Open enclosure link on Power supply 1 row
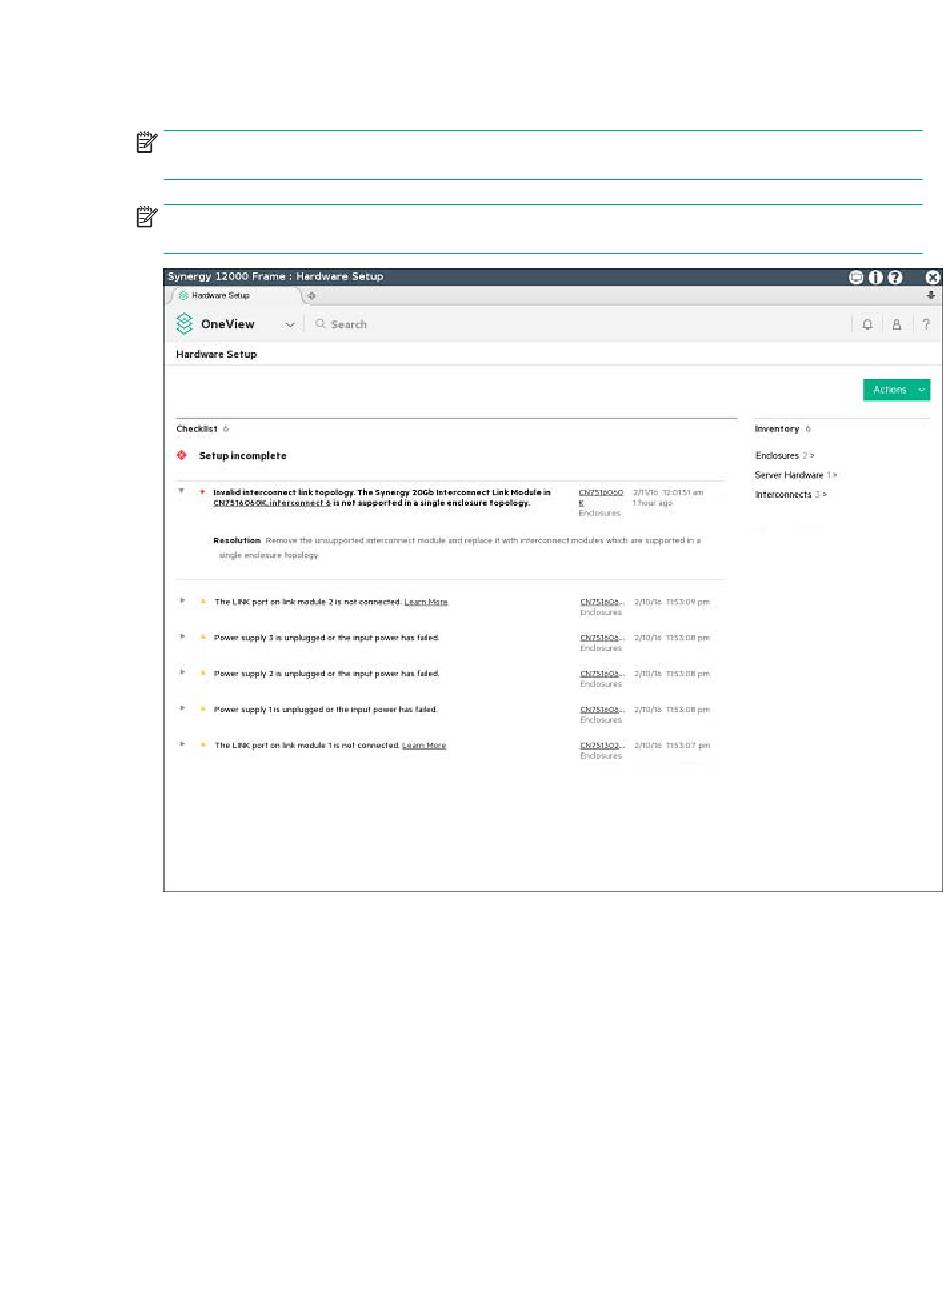The height and width of the screenshot is (1300, 950). [x=602, y=710]
